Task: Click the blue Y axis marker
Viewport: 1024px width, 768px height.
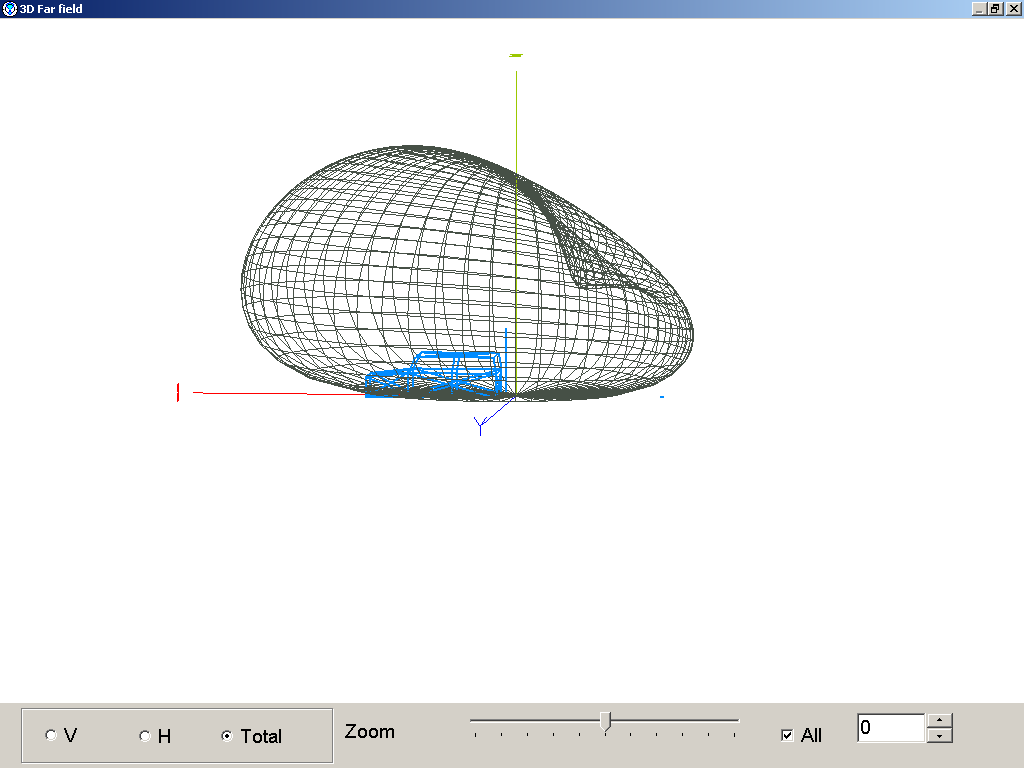Action: click(480, 427)
